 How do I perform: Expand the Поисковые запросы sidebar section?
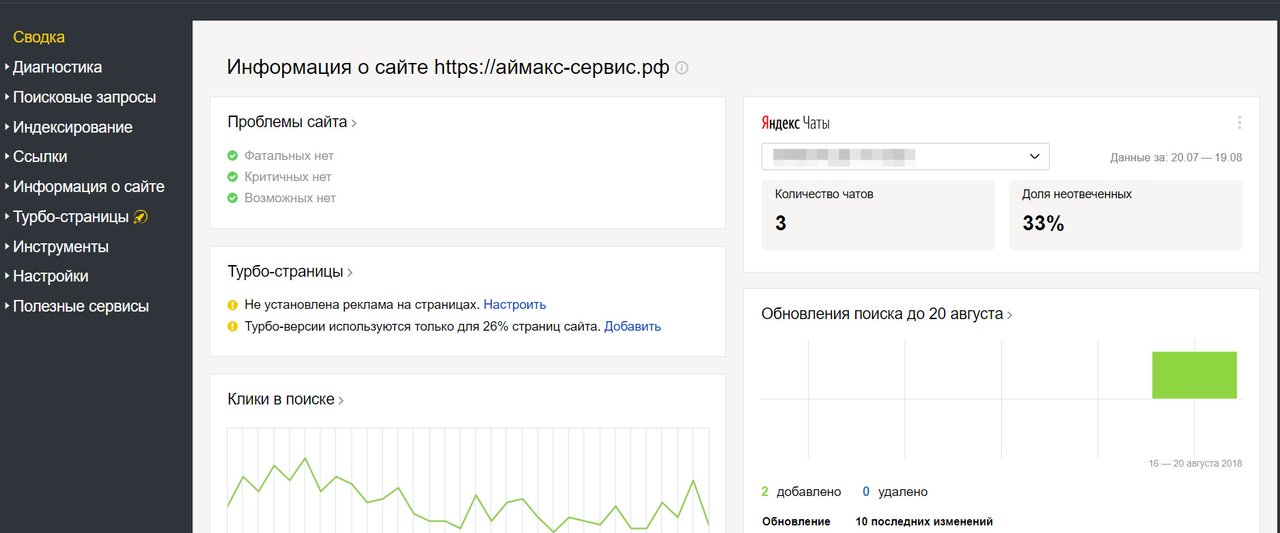point(84,97)
